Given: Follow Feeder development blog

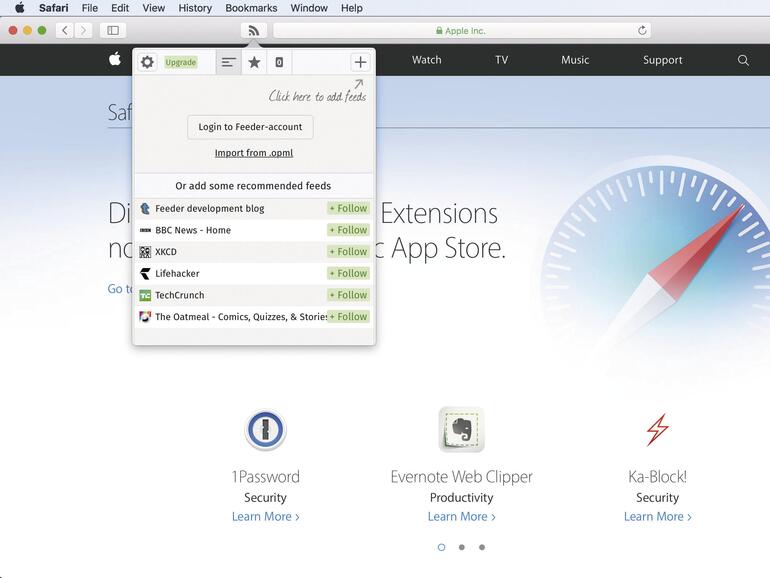Looking at the screenshot, I should [348, 208].
